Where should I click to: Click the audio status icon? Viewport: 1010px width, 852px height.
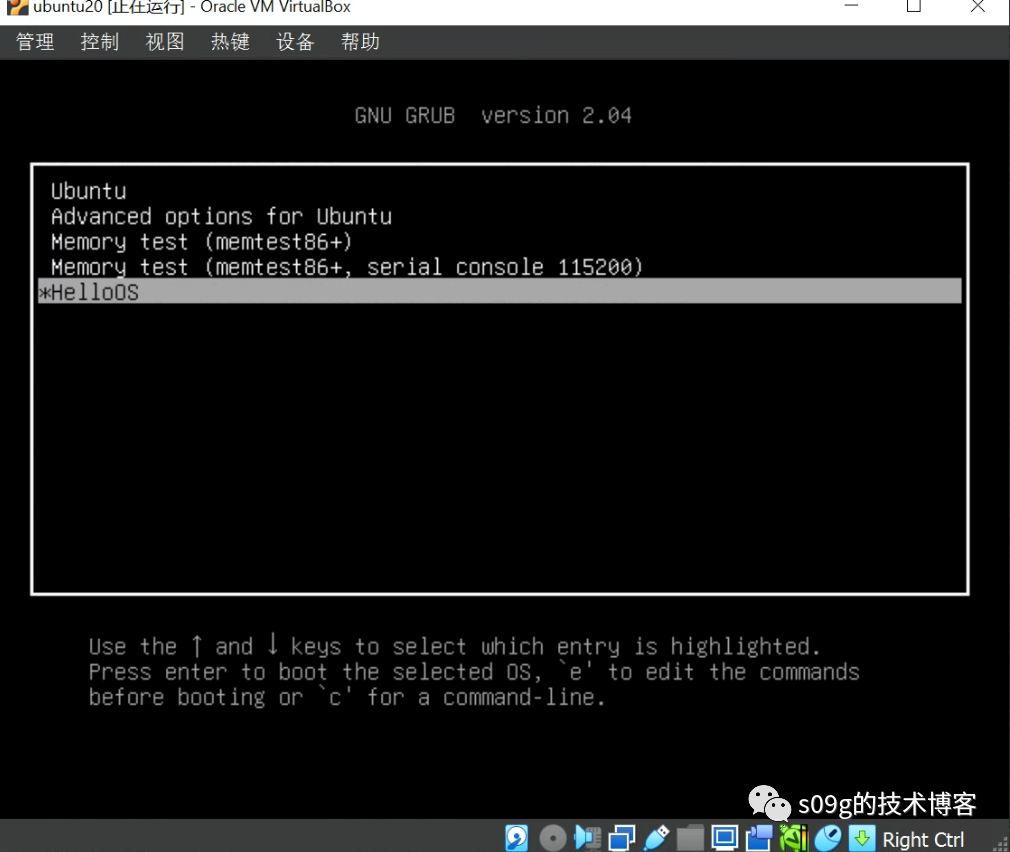[587, 838]
